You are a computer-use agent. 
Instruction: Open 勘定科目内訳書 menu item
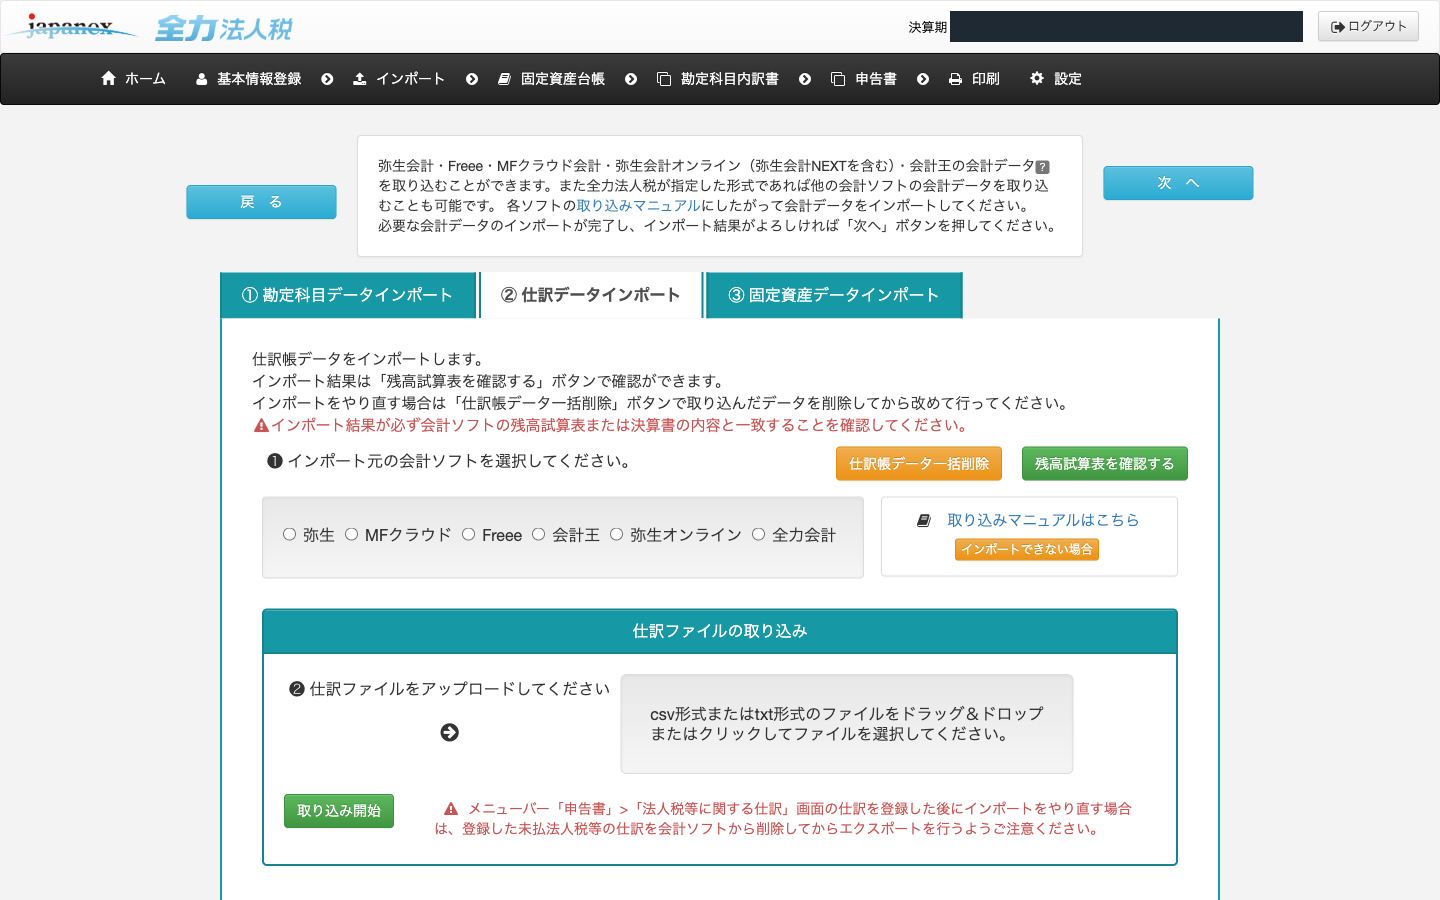[x=718, y=79]
